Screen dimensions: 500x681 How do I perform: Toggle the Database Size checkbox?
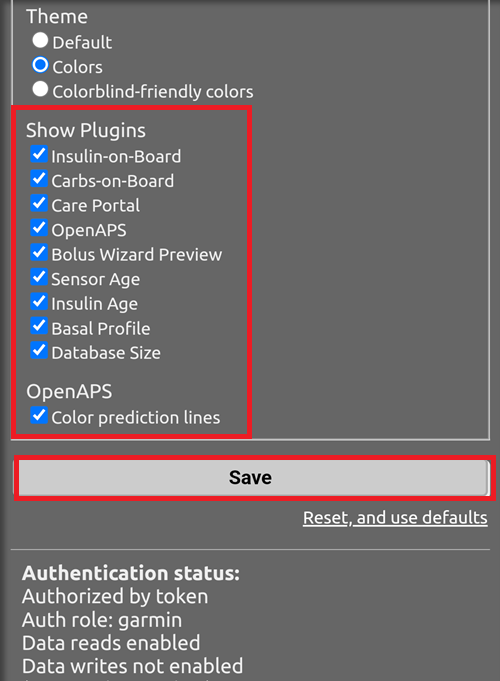[39, 350]
